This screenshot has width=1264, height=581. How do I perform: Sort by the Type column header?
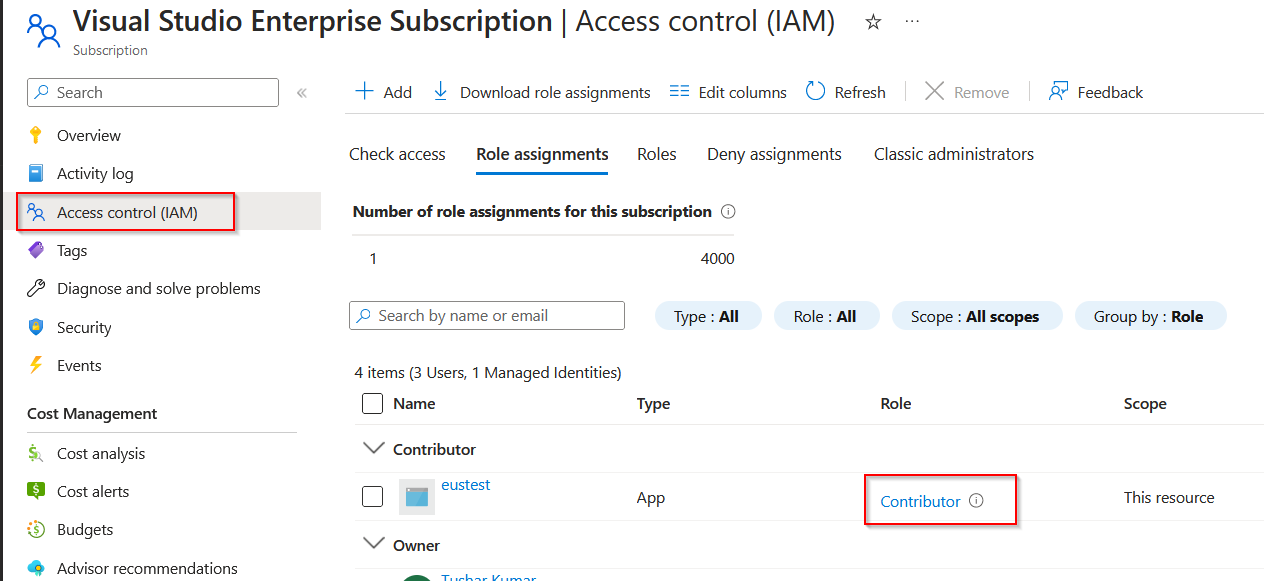(x=653, y=404)
